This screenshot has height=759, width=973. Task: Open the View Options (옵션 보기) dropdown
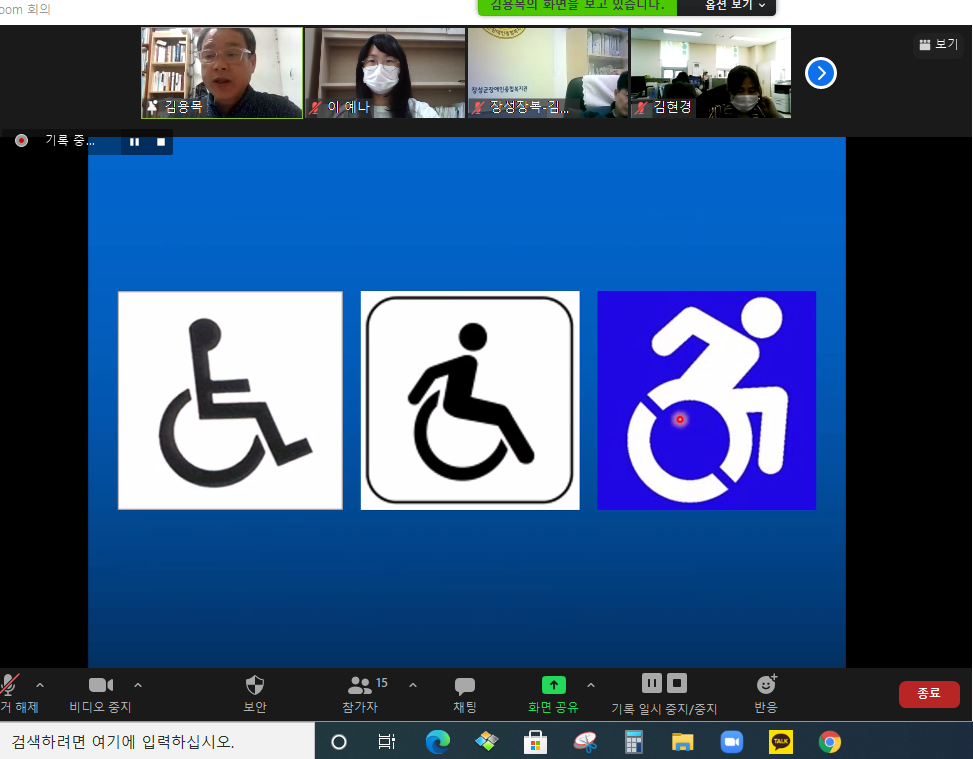tap(735, 5)
